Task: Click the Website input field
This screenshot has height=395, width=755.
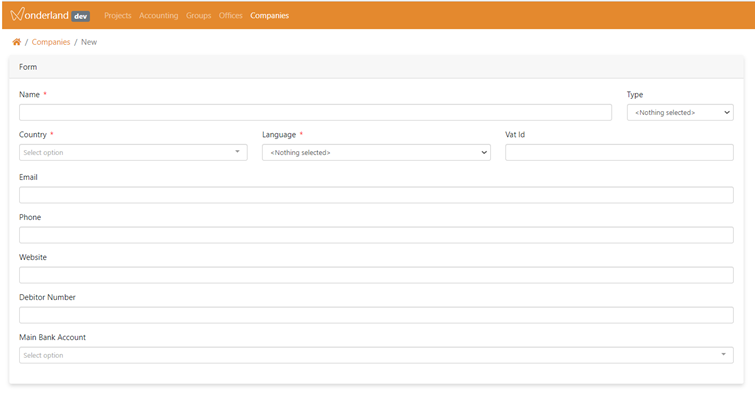Action: [x=376, y=275]
